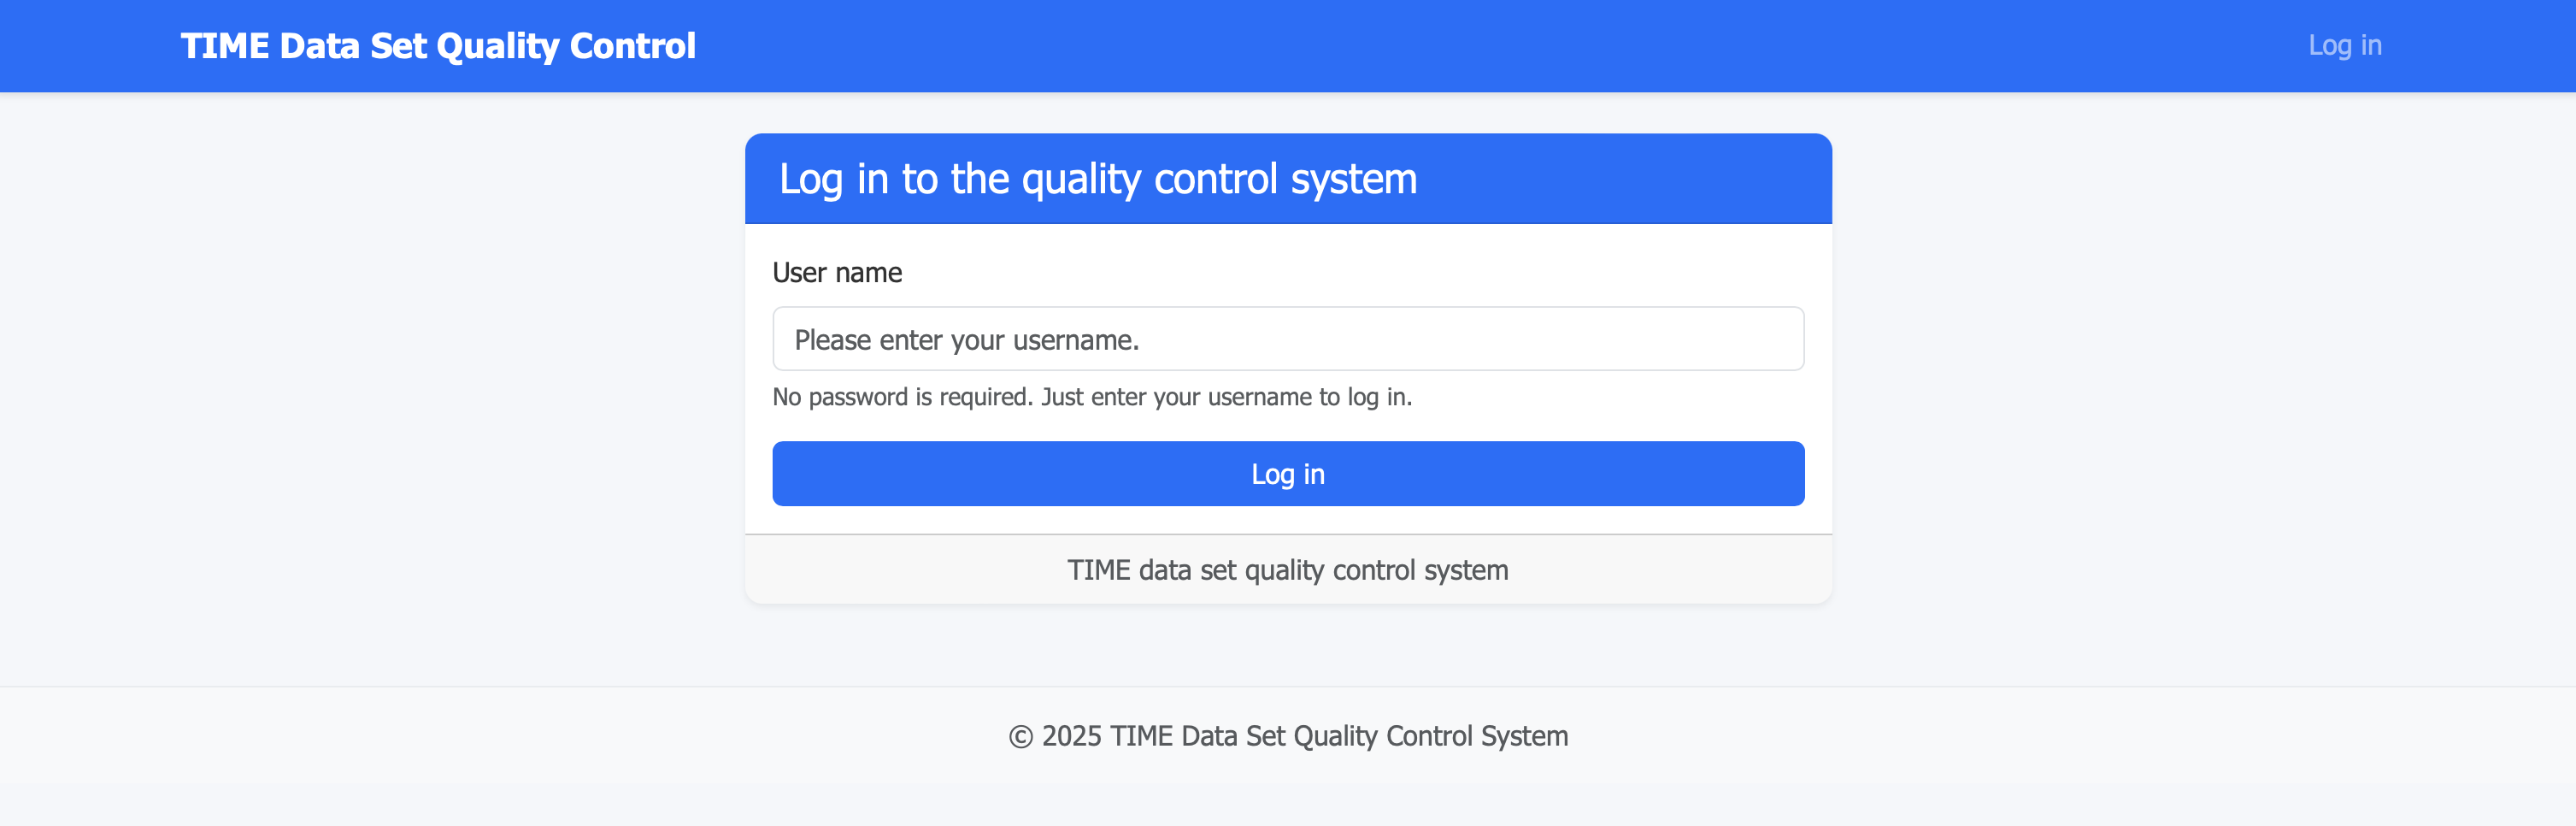
Task: Click the TIME Data Set Quality Control brand title
Action: click(x=437, y=46)
